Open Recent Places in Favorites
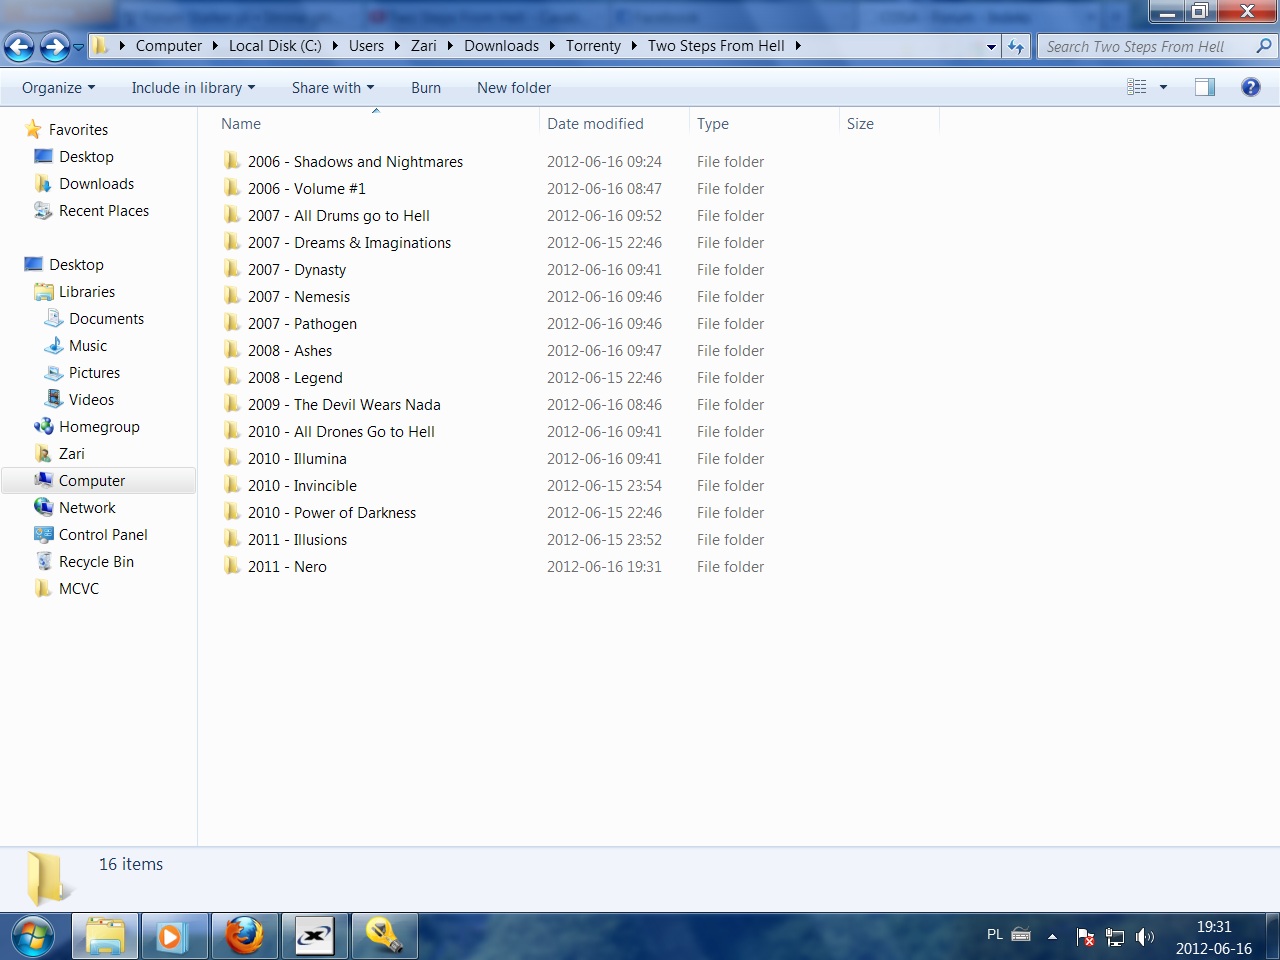Viewport: 1280px width, 960px height. [104, 211]
